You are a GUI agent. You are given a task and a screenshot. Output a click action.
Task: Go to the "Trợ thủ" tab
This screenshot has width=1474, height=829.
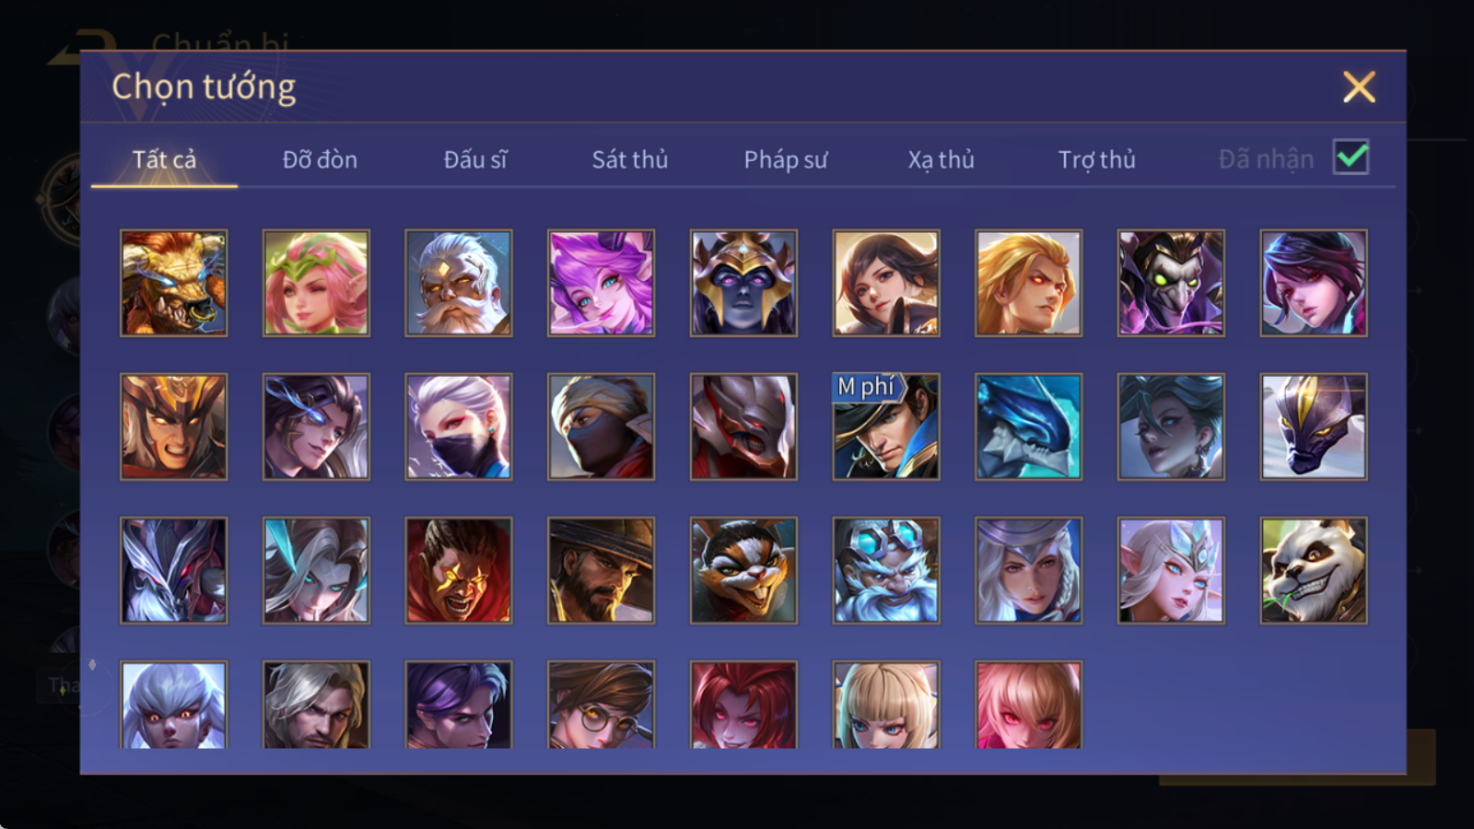coord(1097,160)
